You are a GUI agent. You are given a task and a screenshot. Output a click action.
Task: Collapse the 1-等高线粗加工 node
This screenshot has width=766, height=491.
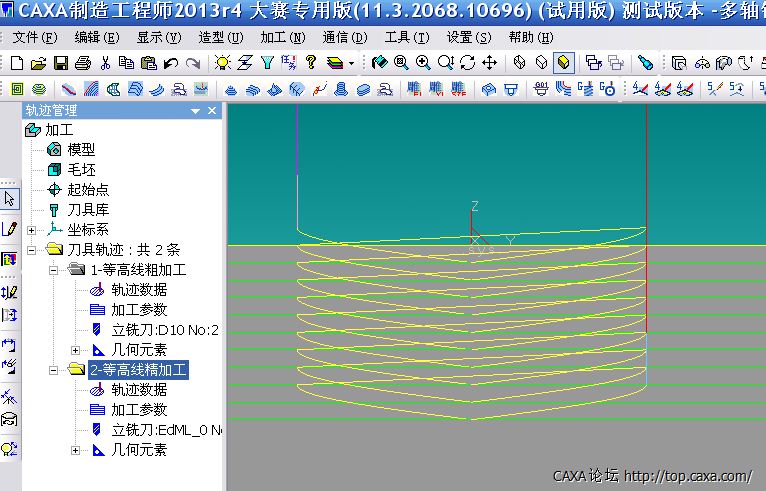coord(54,270)
